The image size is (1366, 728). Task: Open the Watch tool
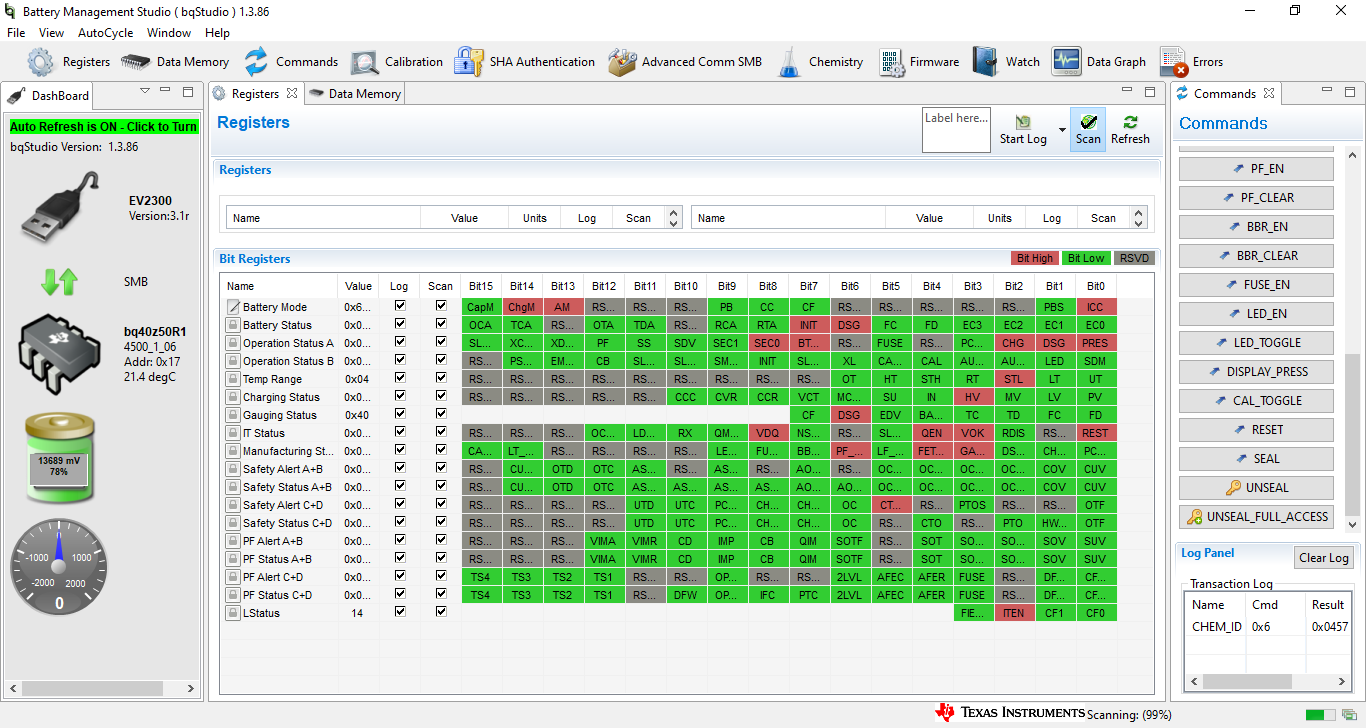click(x=1007, y=62)
